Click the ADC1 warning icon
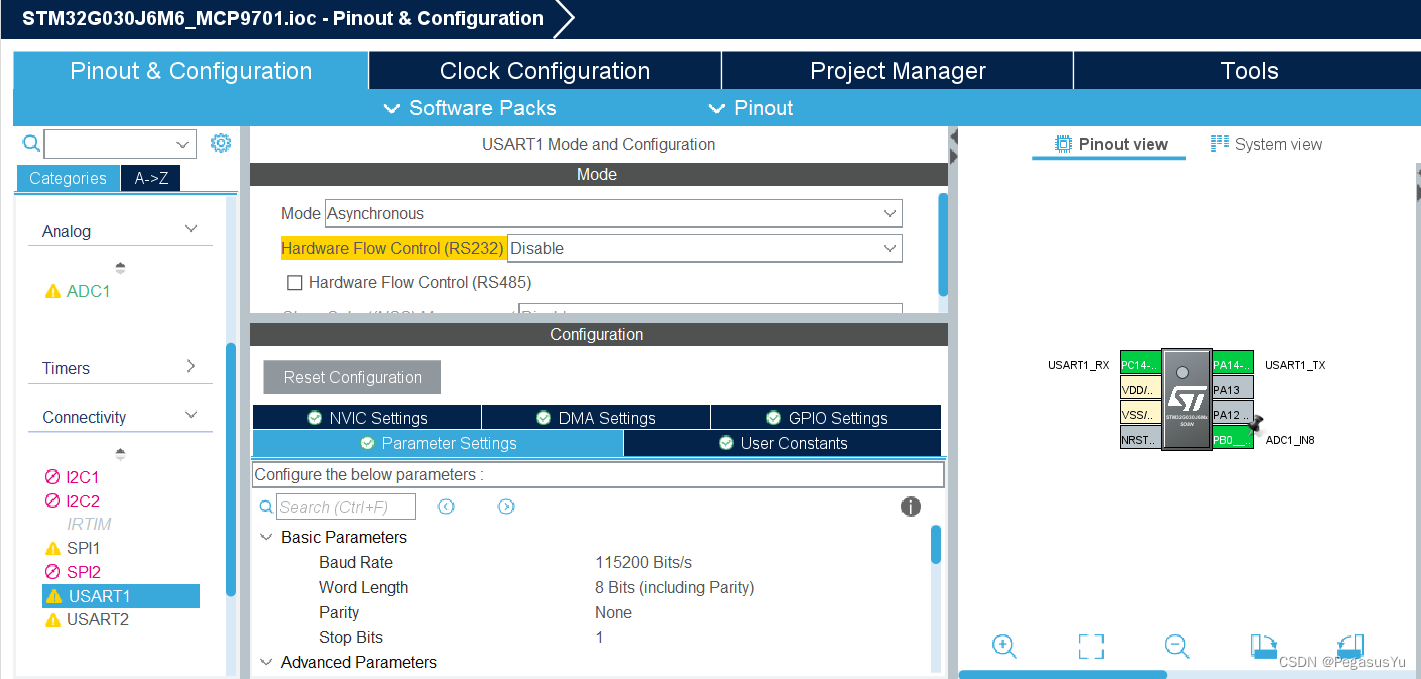 tap(53, 291)
